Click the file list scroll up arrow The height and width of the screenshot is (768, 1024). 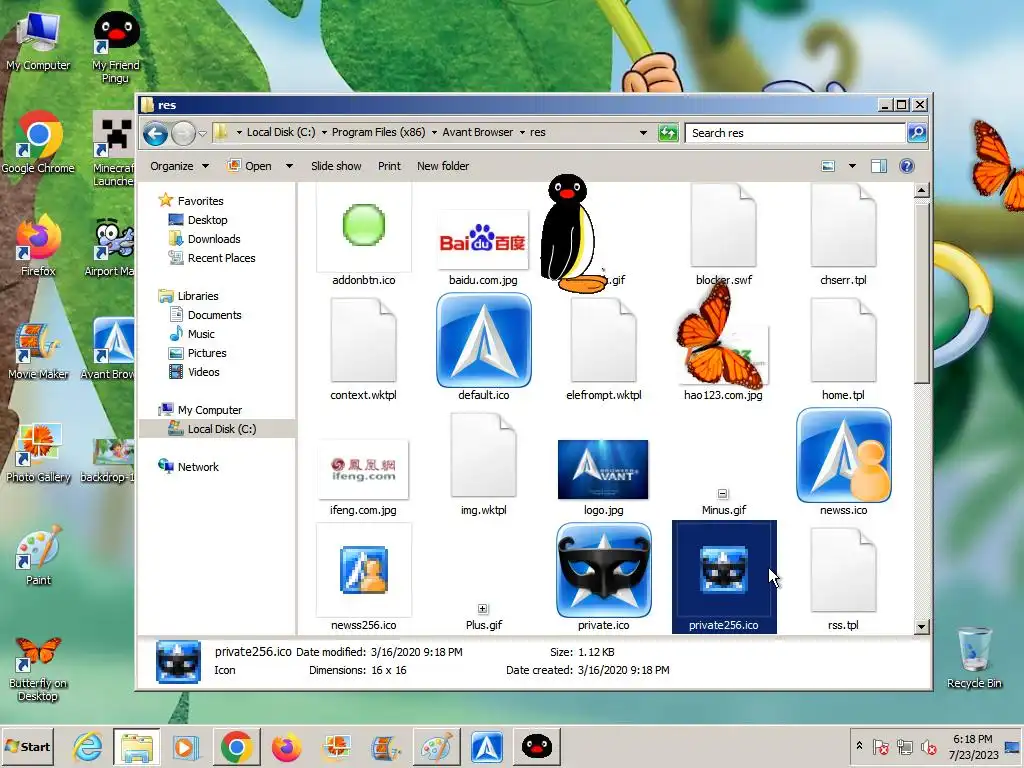click(x=921, y=190)
